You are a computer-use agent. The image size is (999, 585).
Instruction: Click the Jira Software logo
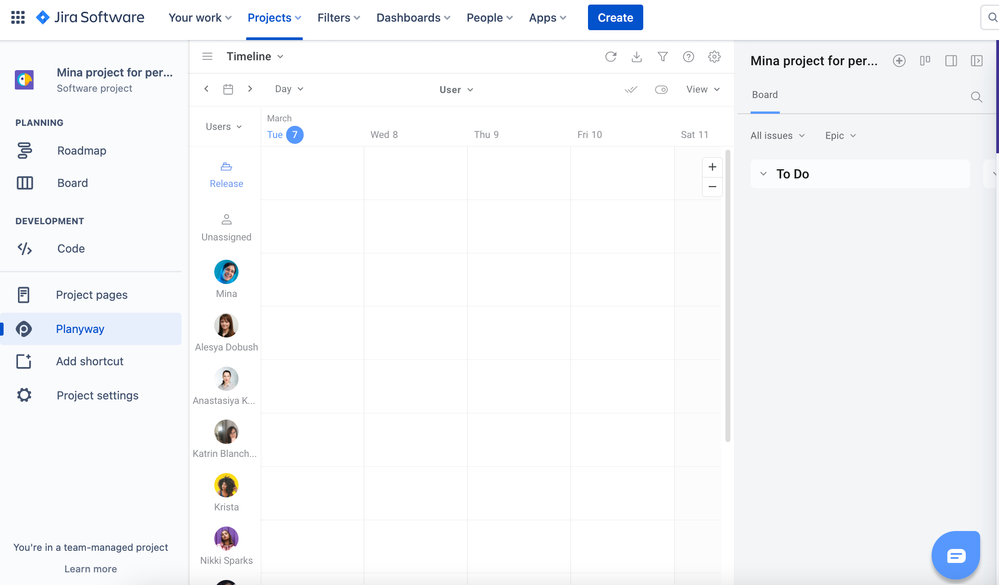pyautogui.click(x=90, y=17)
